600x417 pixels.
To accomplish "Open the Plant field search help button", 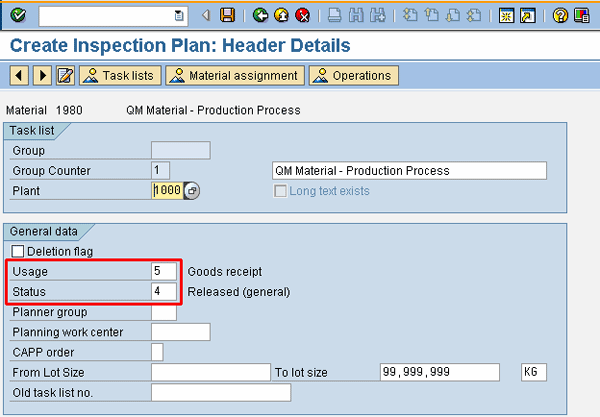I will click(192, 191).
